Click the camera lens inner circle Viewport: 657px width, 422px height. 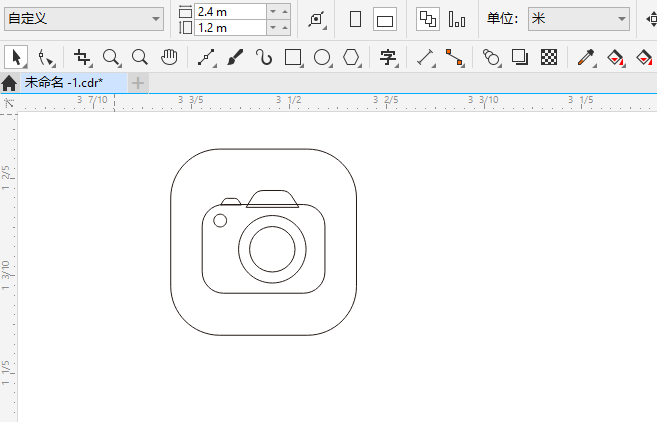tap(272, 249)
